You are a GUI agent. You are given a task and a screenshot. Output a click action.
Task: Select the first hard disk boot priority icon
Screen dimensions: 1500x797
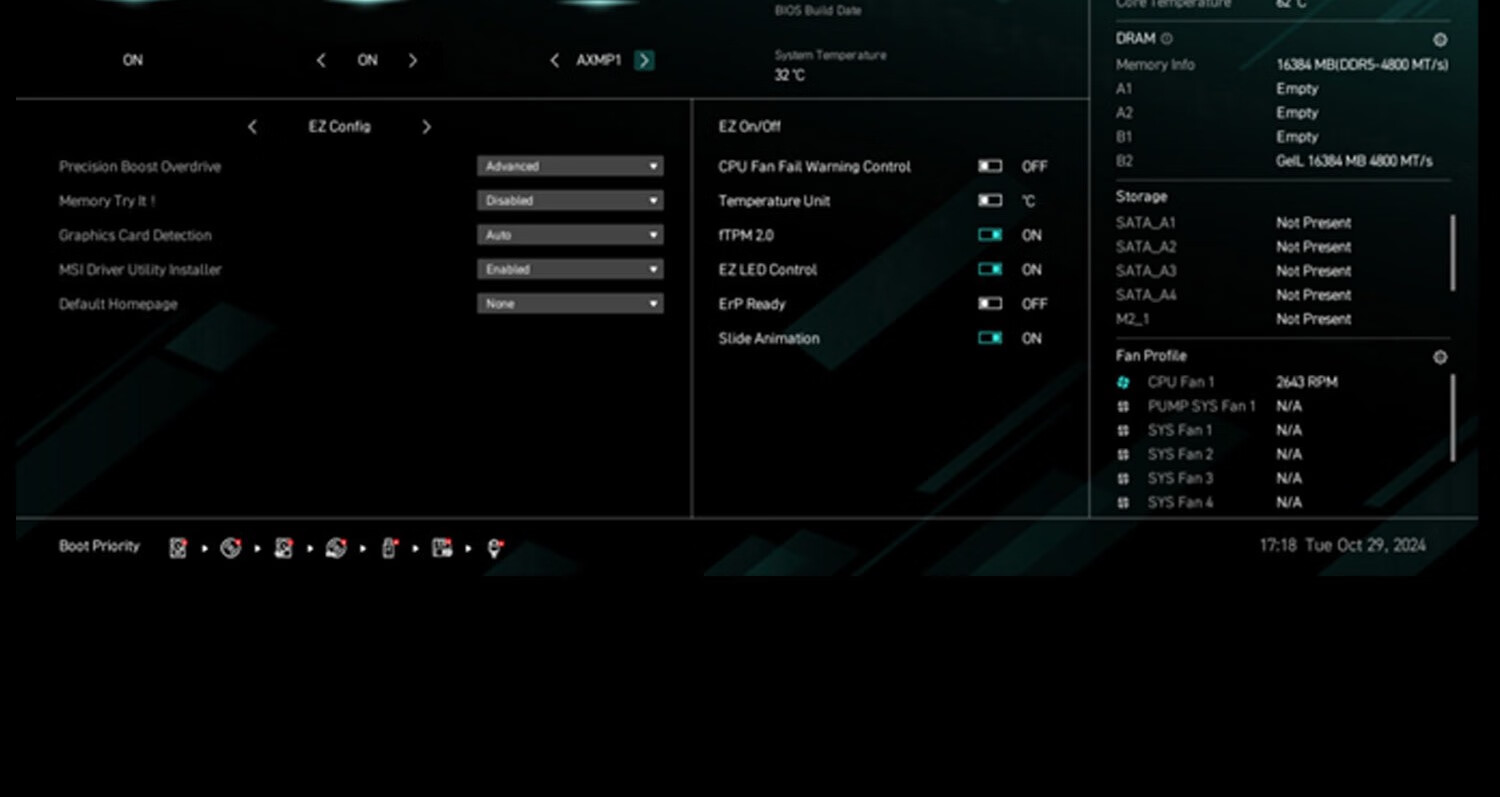point(178,547)
